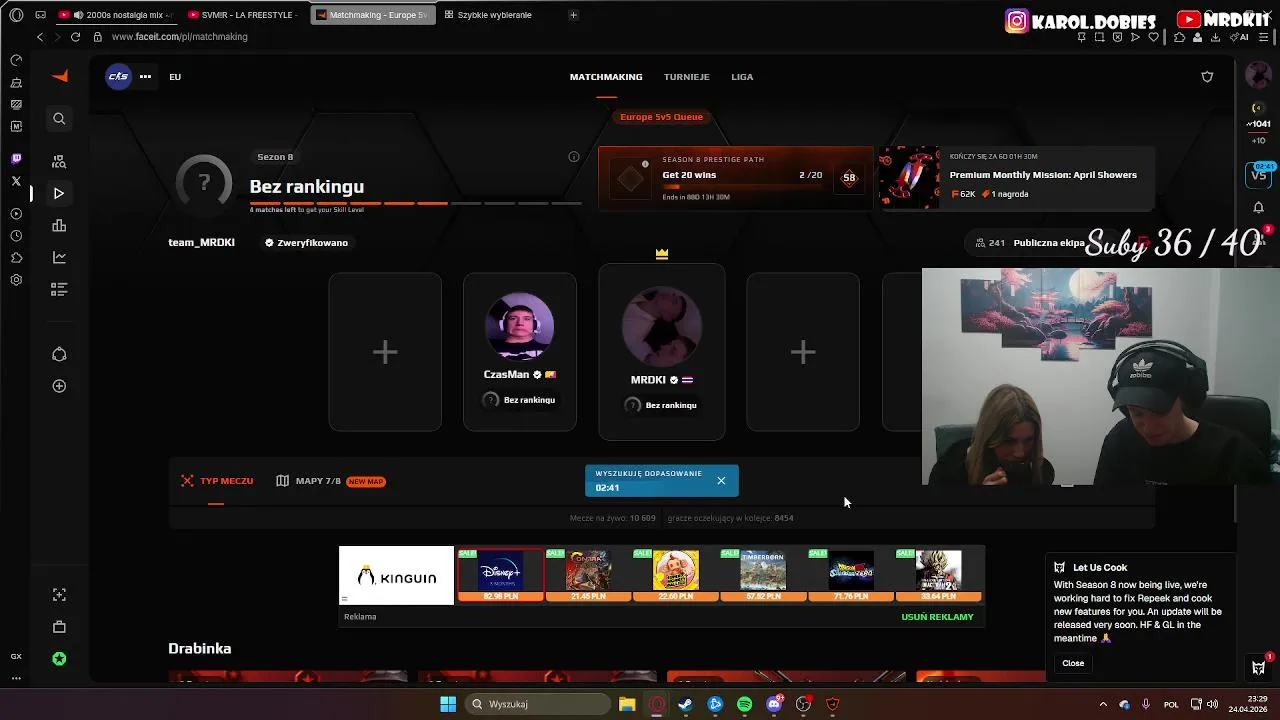
Task: Cancel the matchmaking search with X
Action: pos(721,481)
